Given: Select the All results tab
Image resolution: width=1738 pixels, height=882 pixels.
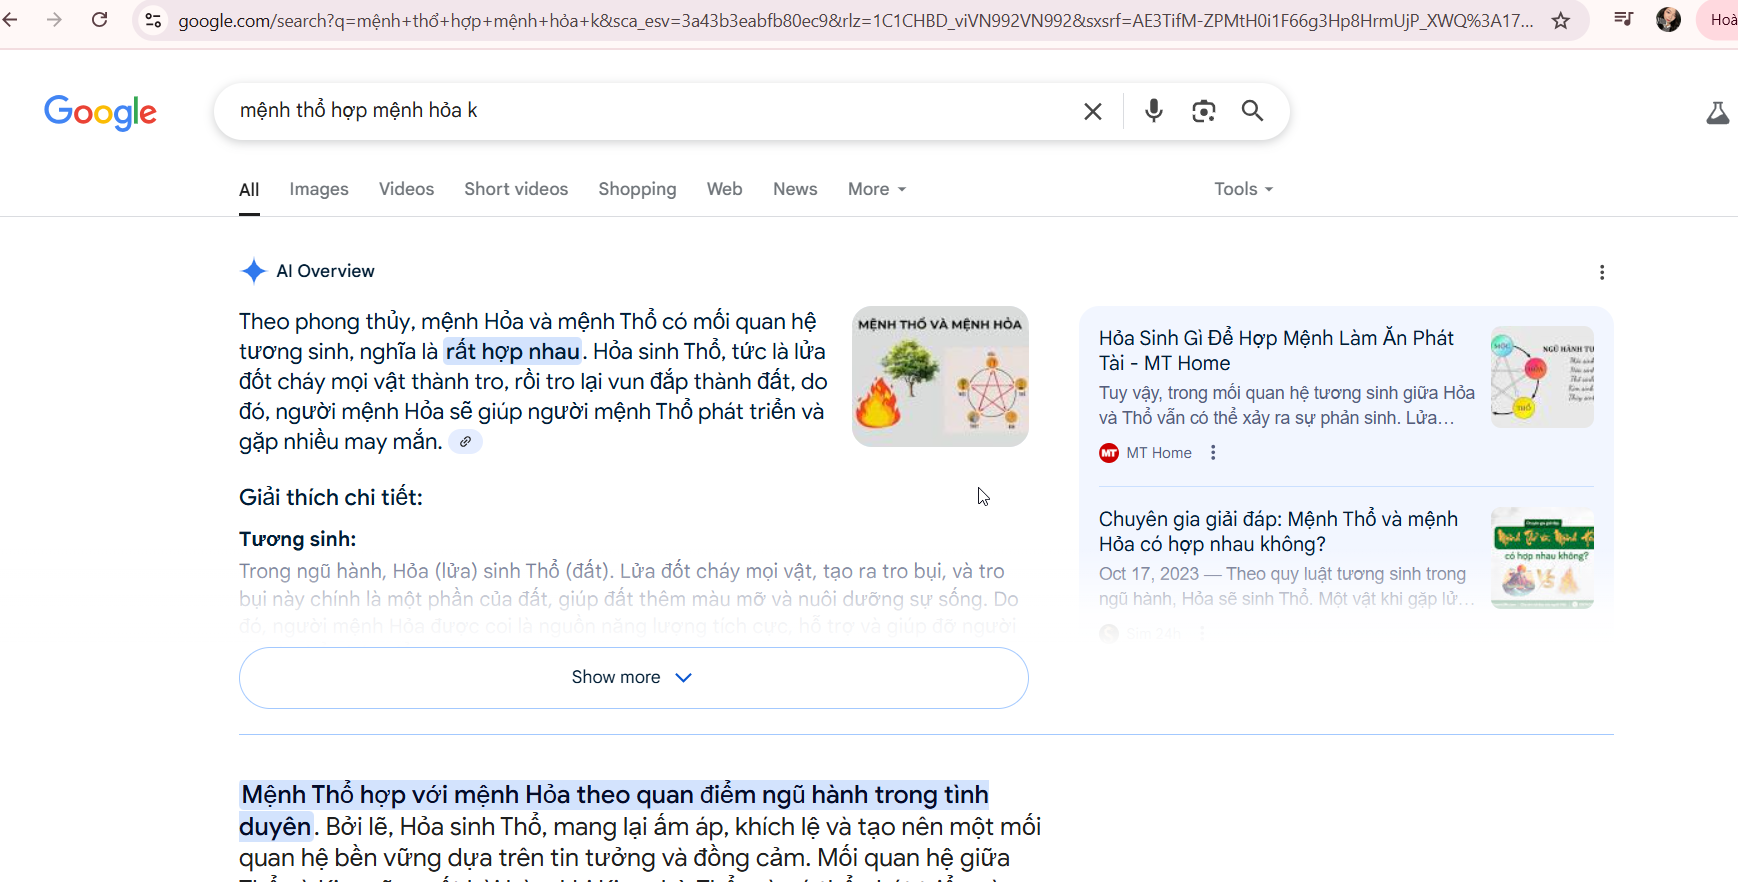Looking at the screenshot, I should [x=249, y=190].
